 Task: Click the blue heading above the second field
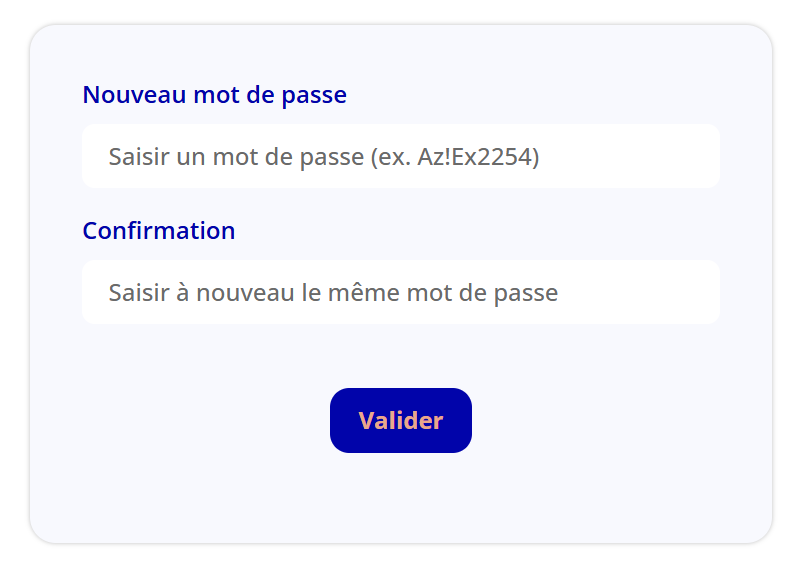[x=158, y=231]
